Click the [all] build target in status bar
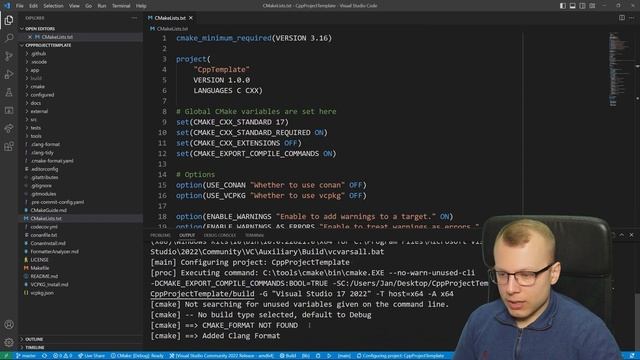Screen dimensions: 640x360 (x=305, y=356)
